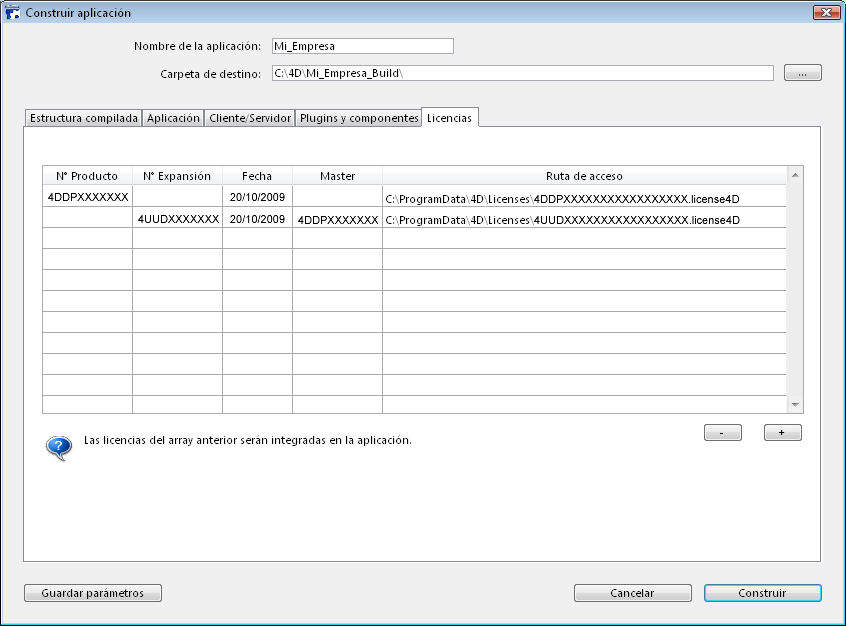The width and height of the screenshot is (846, 626).
Task: Switch to the Estructura compilada tab
Action: [x=83, y=118]
